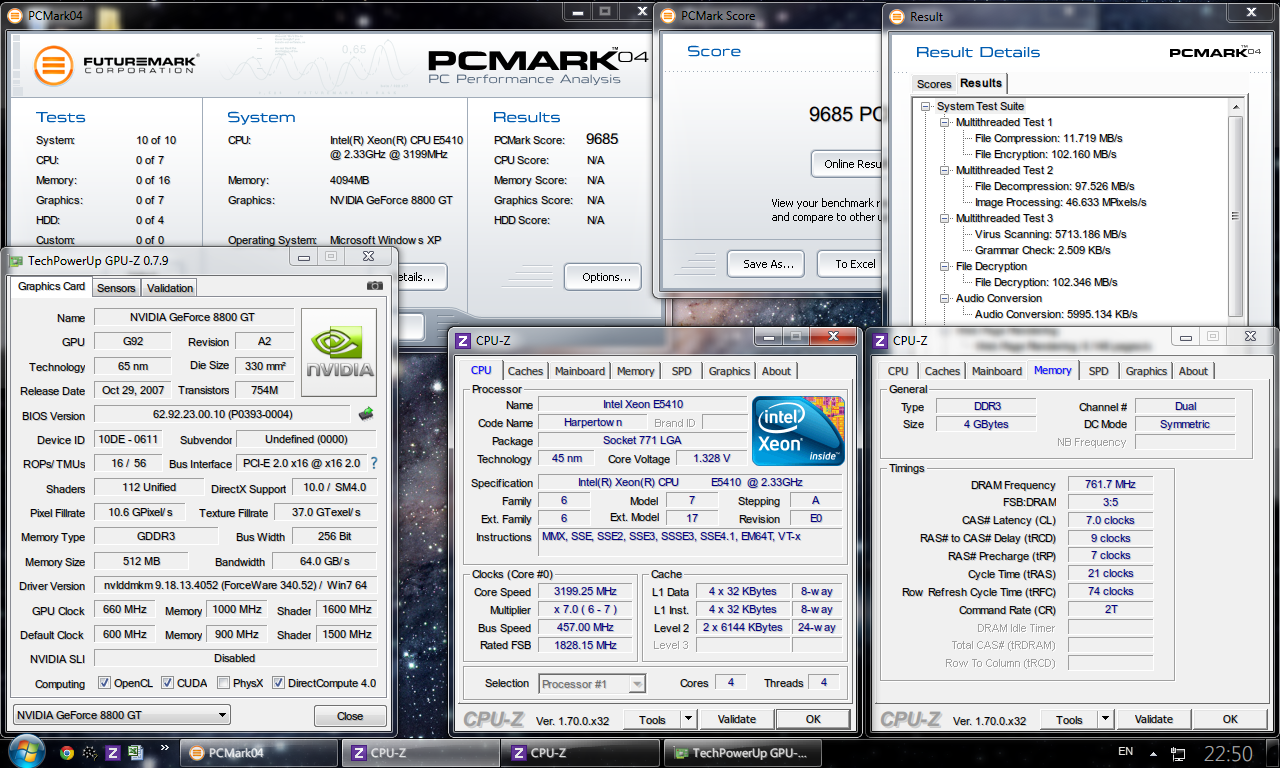Collapse Multithreaded Test 2 node

(946, 170)
